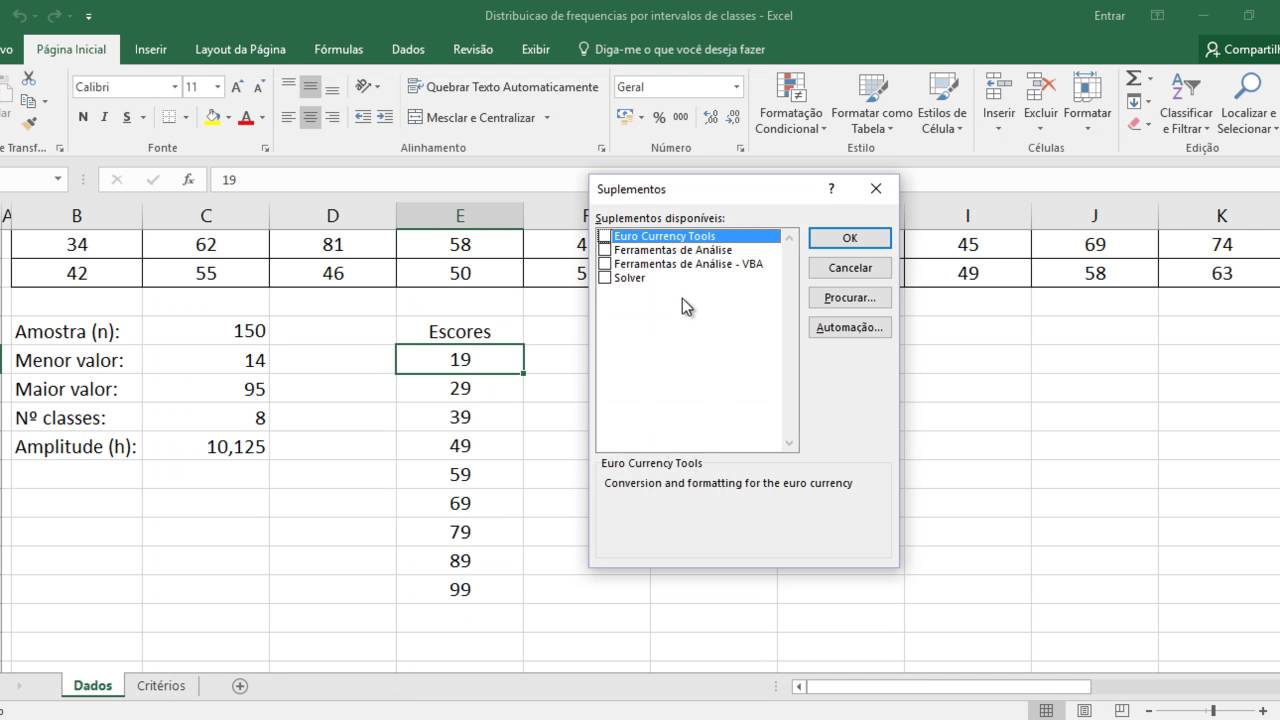Click the red font color swatch

coord(246,117)
